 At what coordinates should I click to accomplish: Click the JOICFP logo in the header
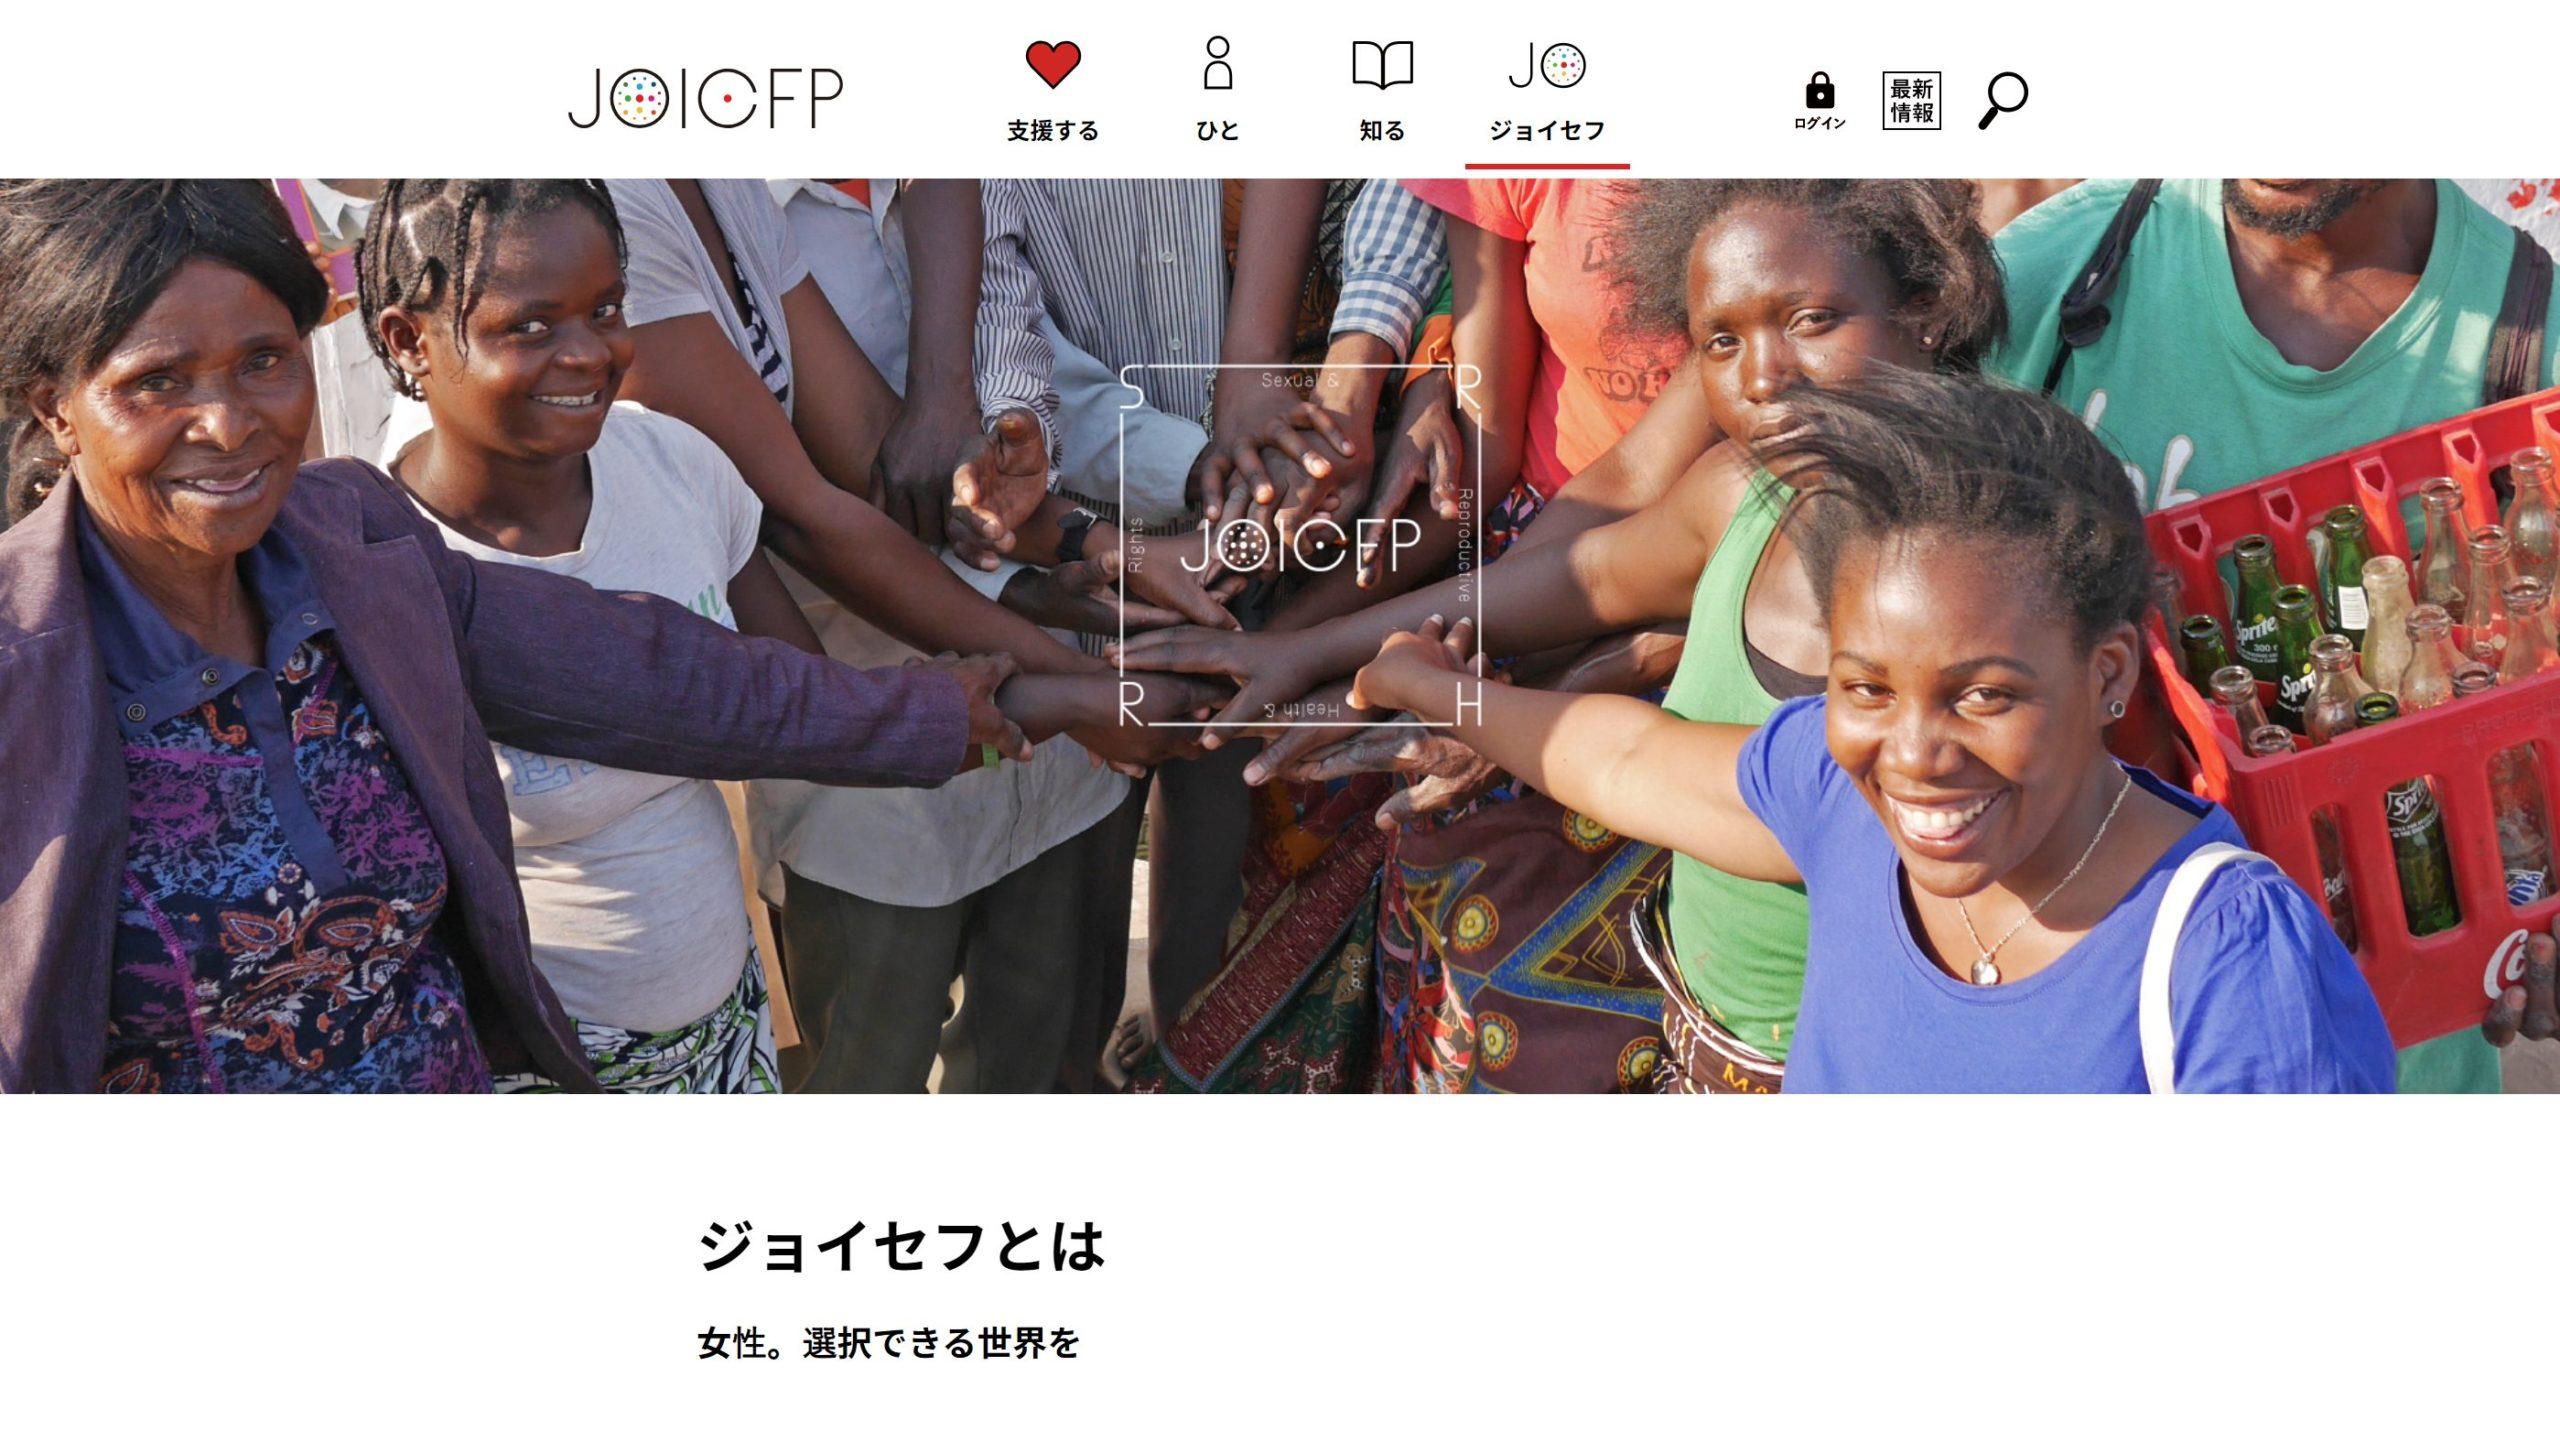click(x=706, y=98)
